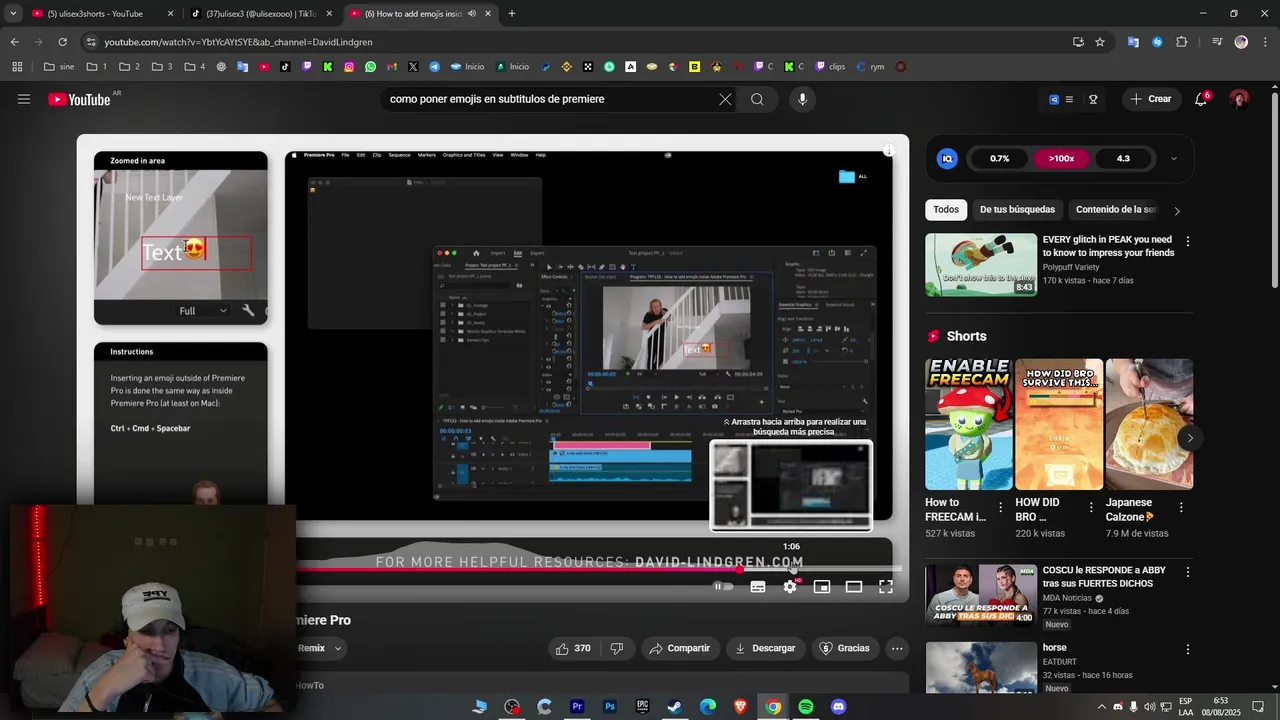The height and width of the screenshot is (720, 1280).
Task: Open the ENABLE FREECAM short
Action: tap(968, 424)
